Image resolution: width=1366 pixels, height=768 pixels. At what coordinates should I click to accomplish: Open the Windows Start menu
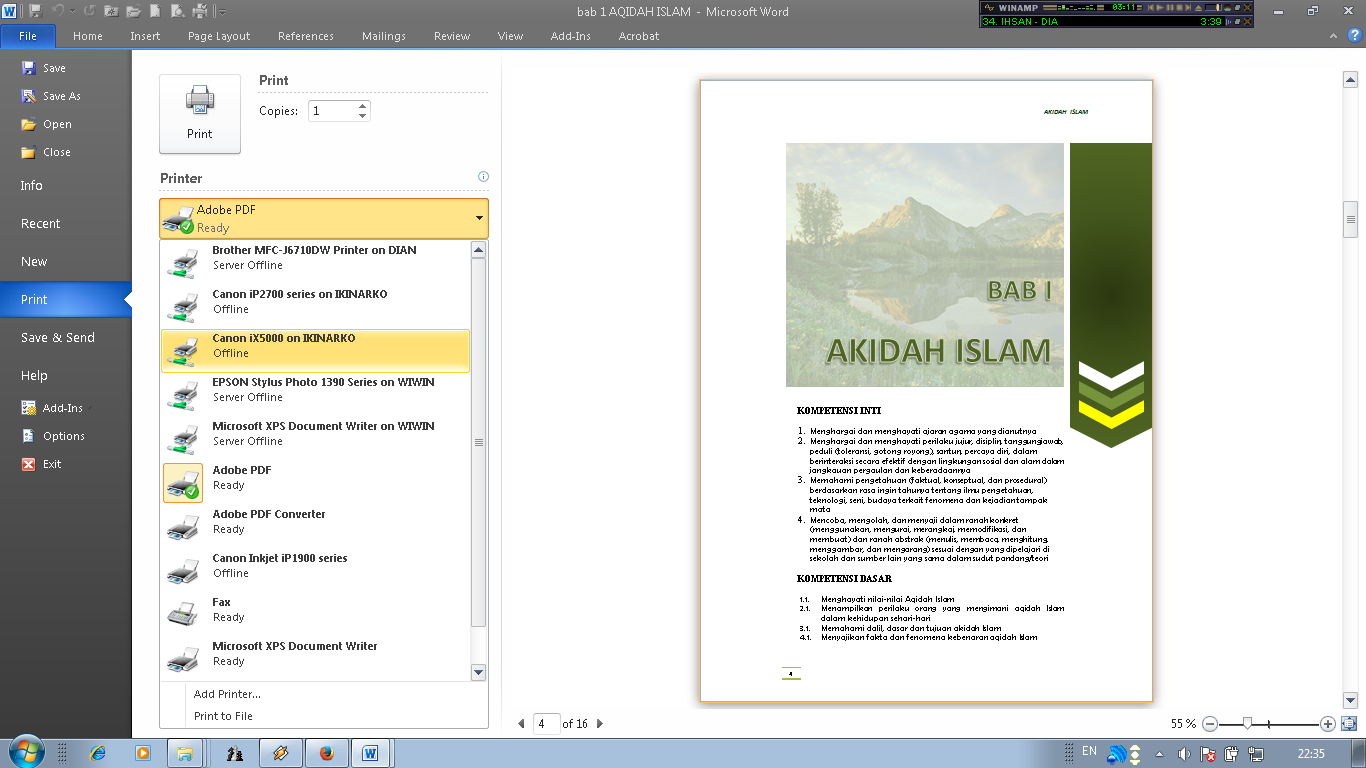25,753
